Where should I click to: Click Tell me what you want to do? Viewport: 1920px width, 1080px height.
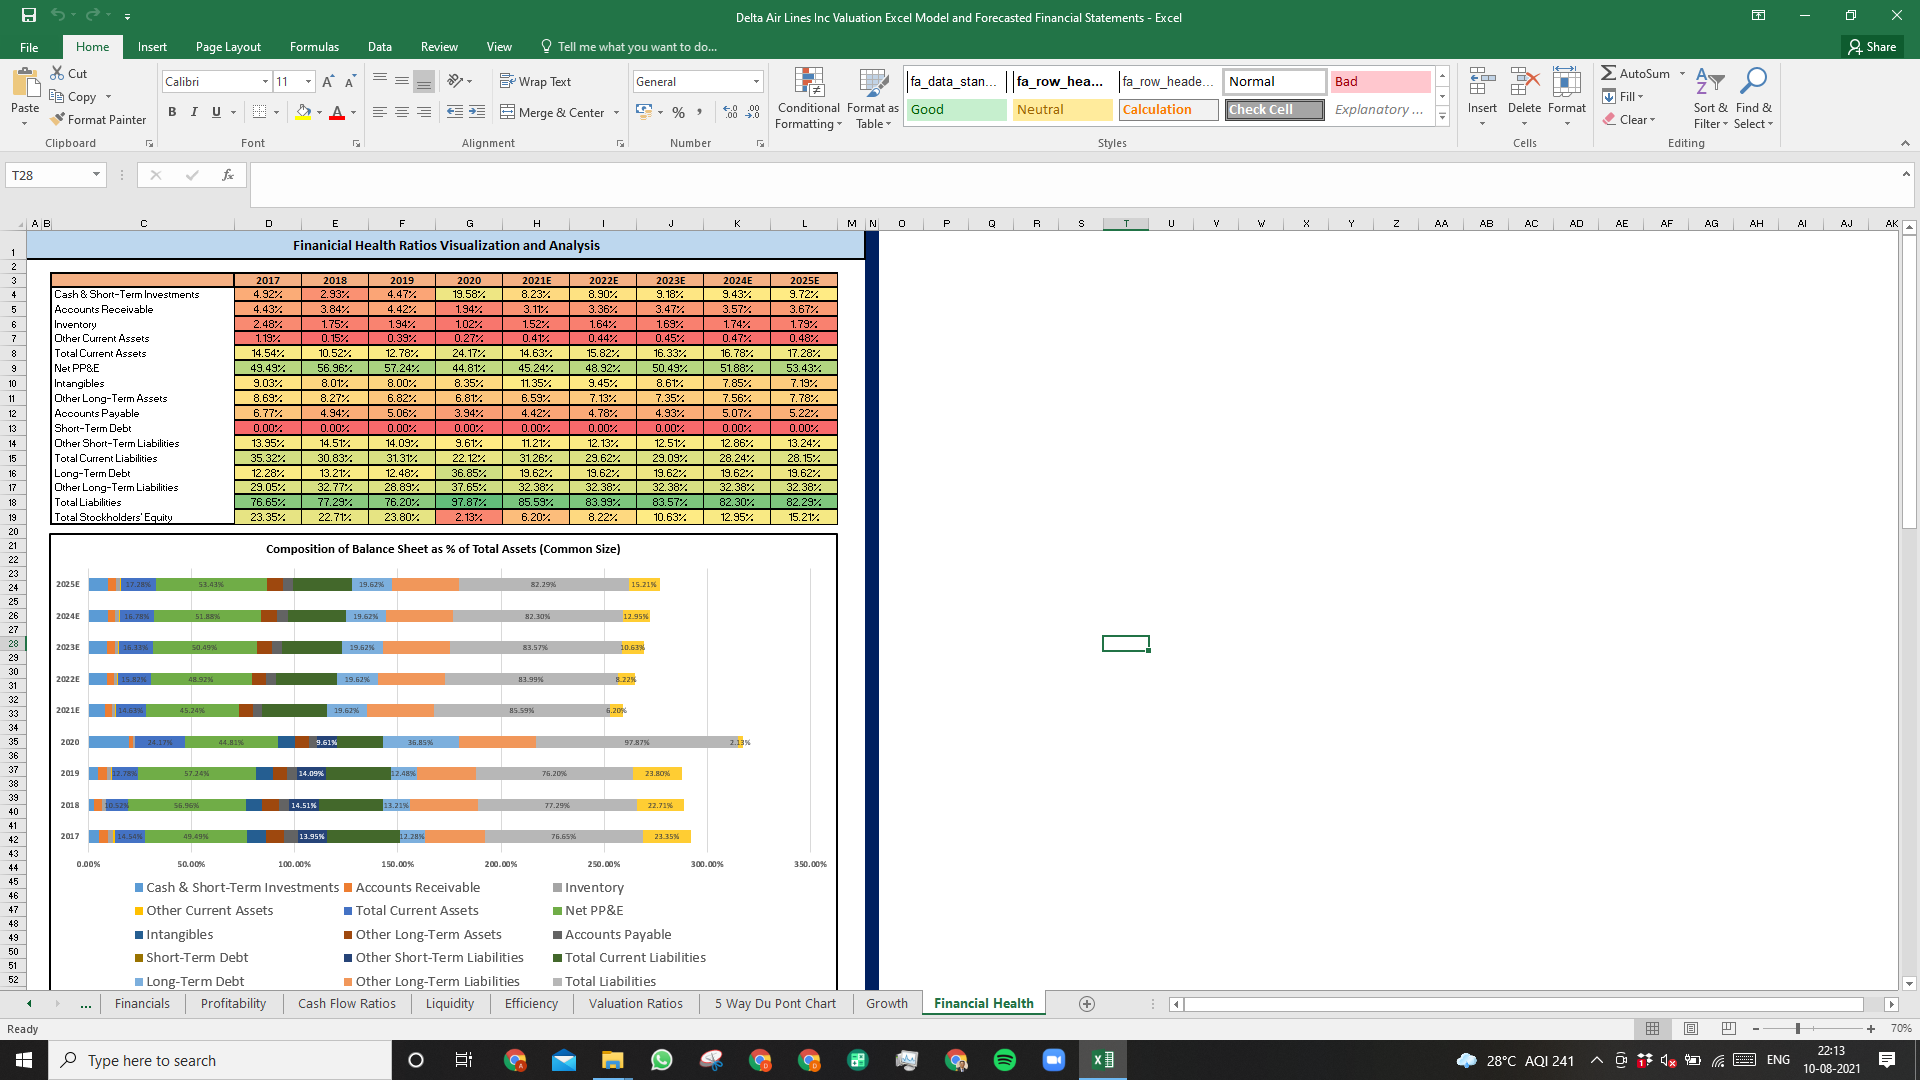tap(628, 47)
